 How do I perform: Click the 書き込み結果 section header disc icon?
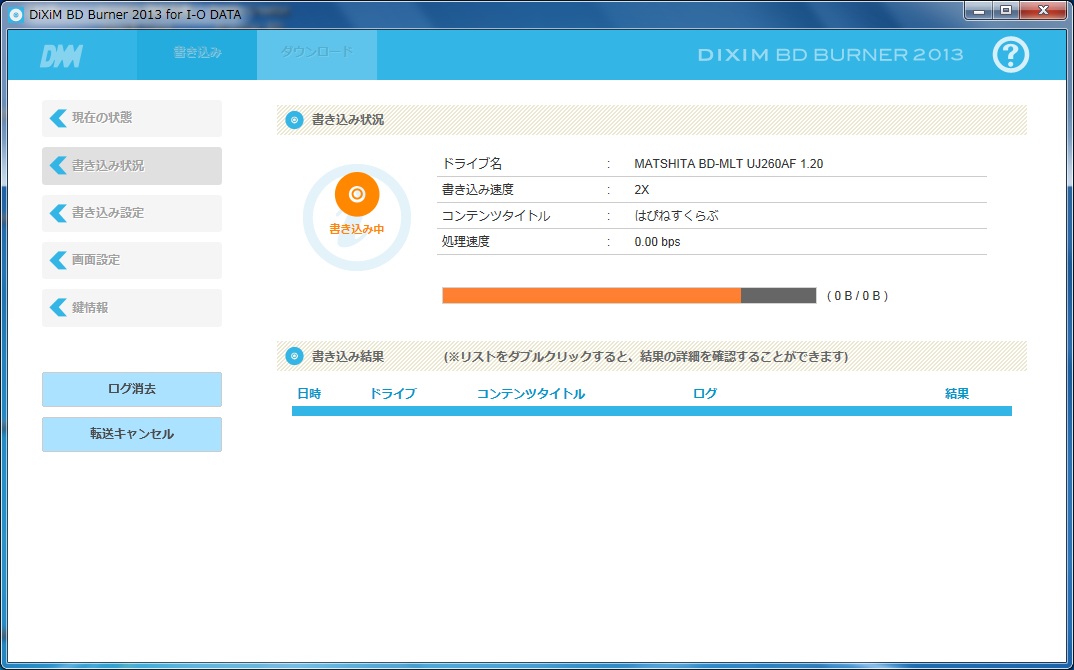tap(294, 356)
